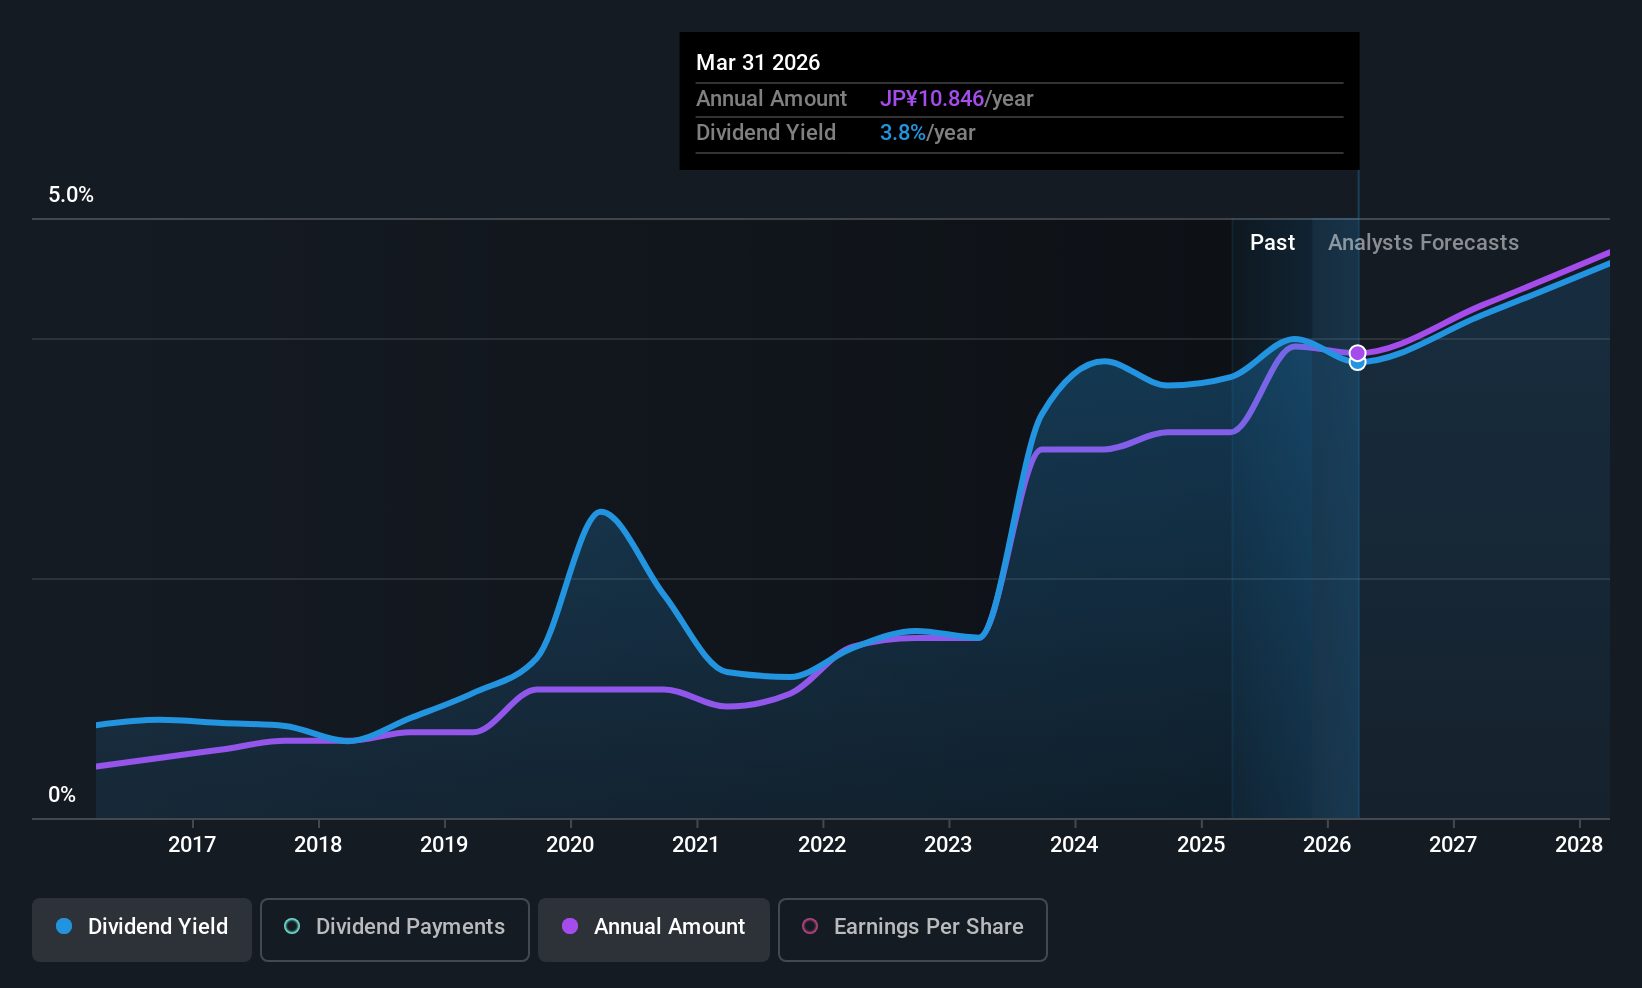Click the pink Earnings Per Share circle icon
The height and width of the screenshot is (988, 1642).
(810, 928)
